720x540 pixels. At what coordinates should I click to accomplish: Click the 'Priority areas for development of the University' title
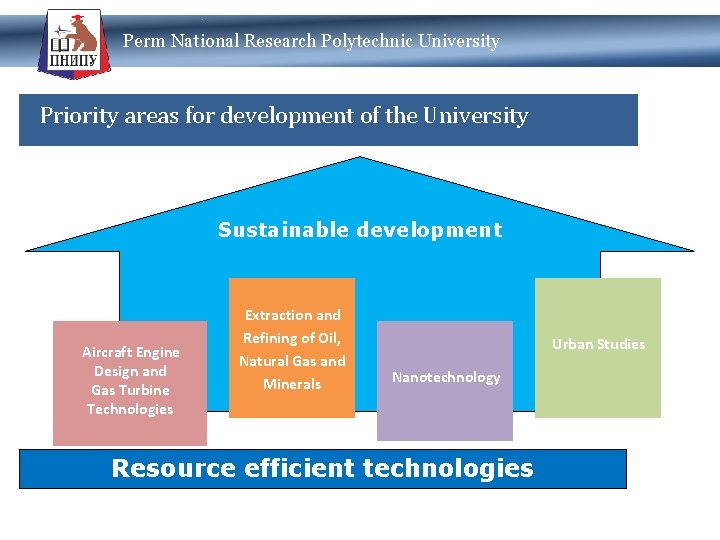pos(284,115)
